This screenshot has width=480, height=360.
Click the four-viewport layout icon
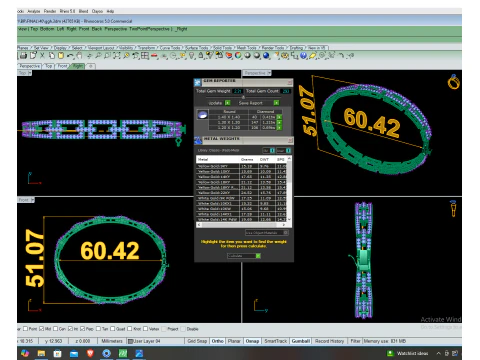point(145,56)
